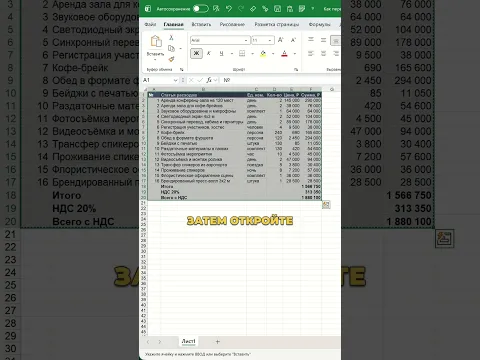Expand the Name Box dropdown arrow

pos(176,80)
